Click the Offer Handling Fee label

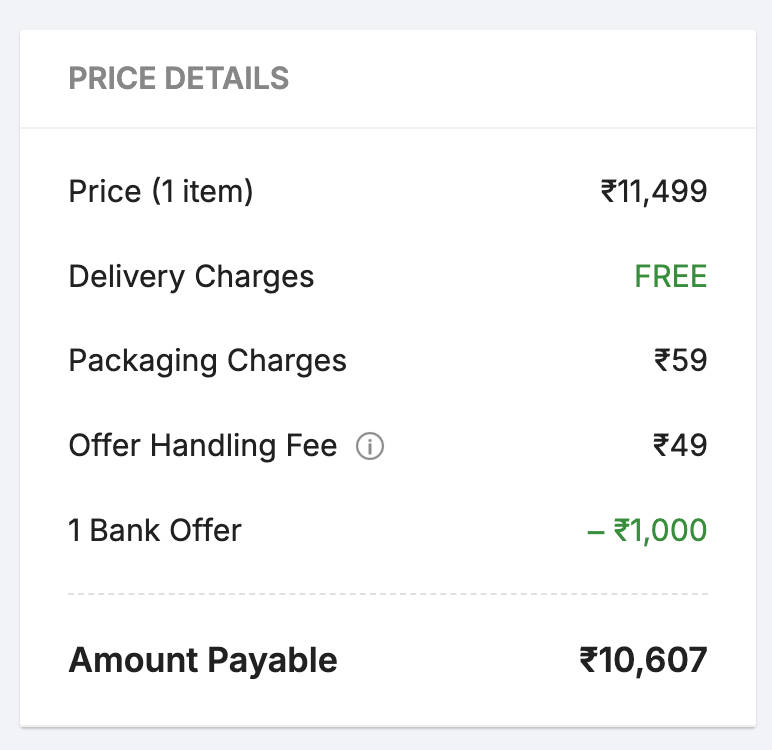(x=202, y=445)
